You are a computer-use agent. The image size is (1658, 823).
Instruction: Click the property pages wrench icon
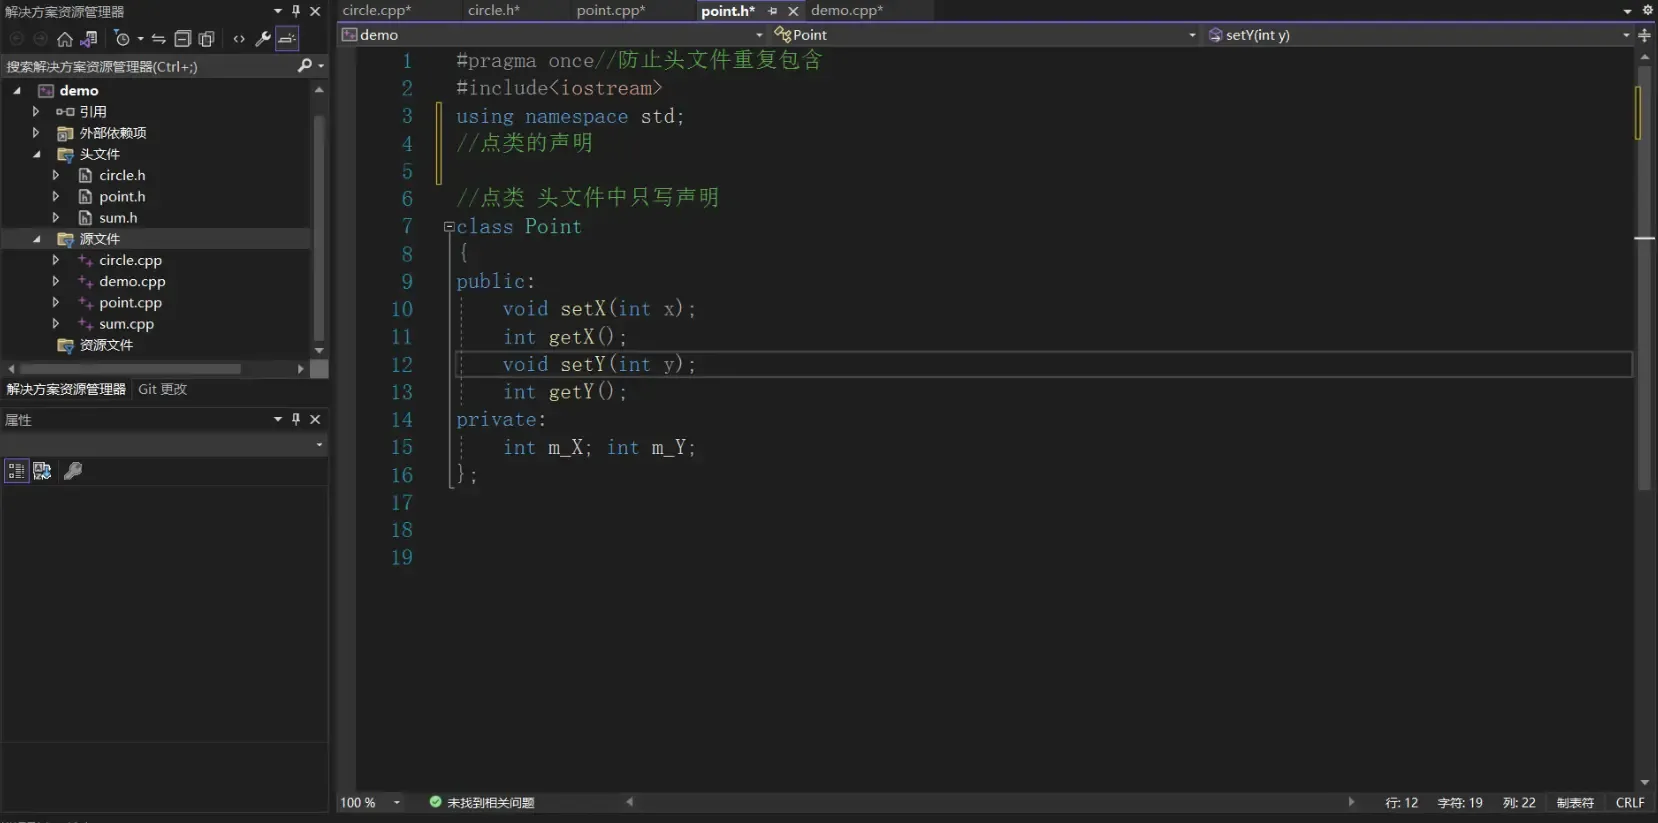(x=73, y=471)
